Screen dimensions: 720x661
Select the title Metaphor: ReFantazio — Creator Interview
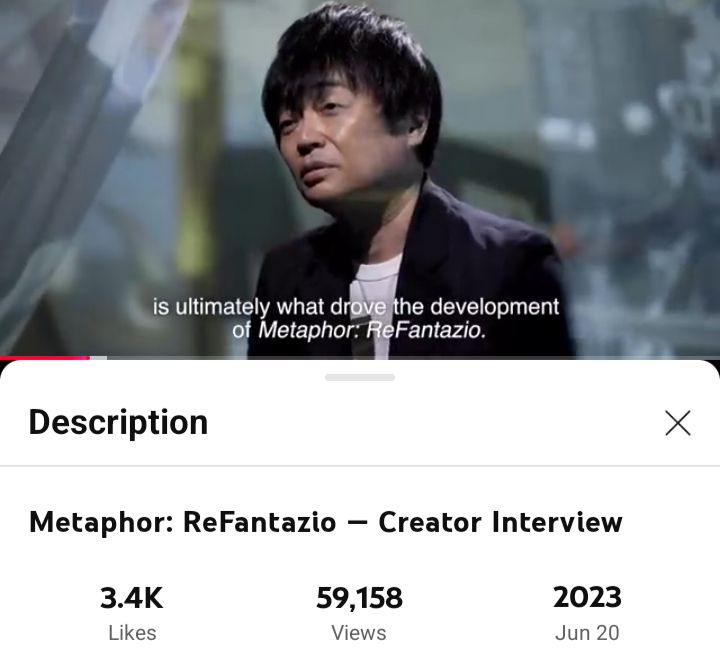(326, 522)
